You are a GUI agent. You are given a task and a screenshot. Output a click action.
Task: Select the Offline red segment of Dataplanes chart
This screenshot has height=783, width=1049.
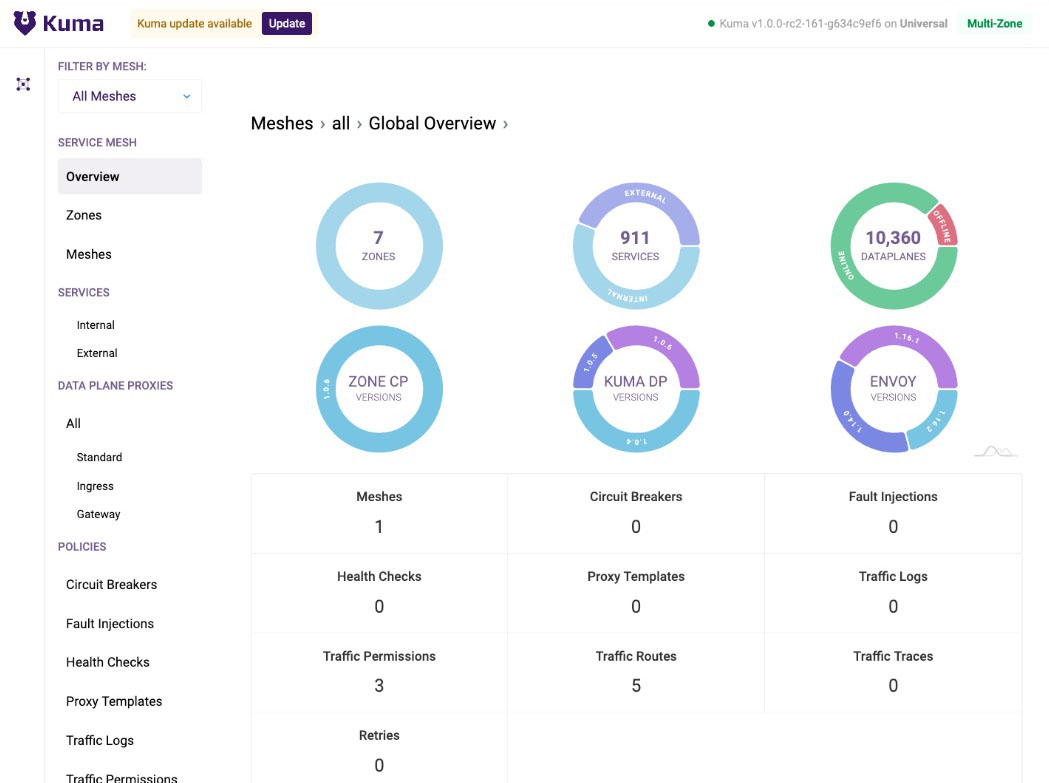pos(943,226)
